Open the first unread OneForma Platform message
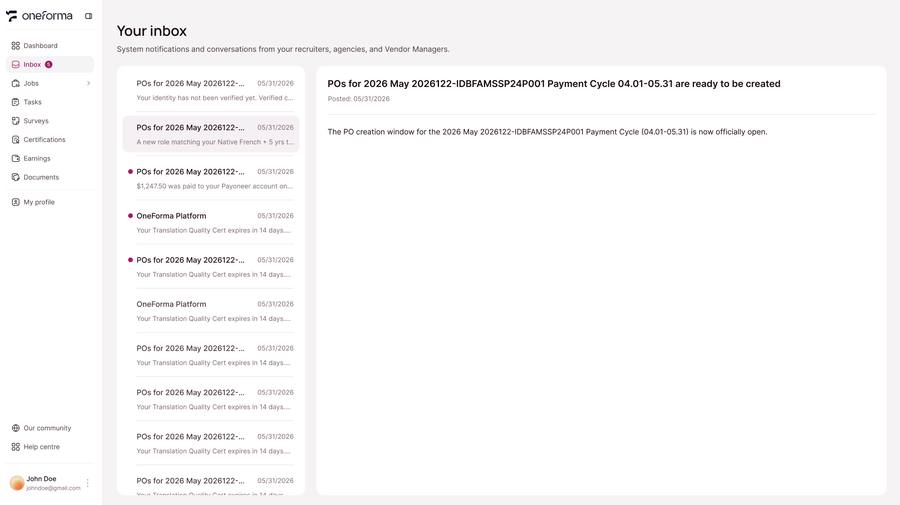Viewport: 900px width, 505px height. pyautogui.click(x=211, y=223)
